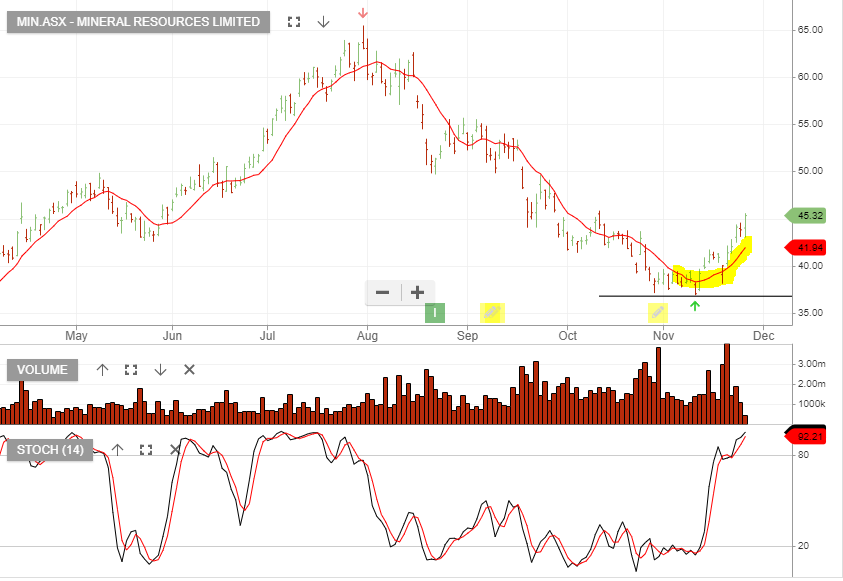The width and height of the screenshot is (843, 581).
Task: Click the 35.00 price axis label
Action: tap(810, 313)
